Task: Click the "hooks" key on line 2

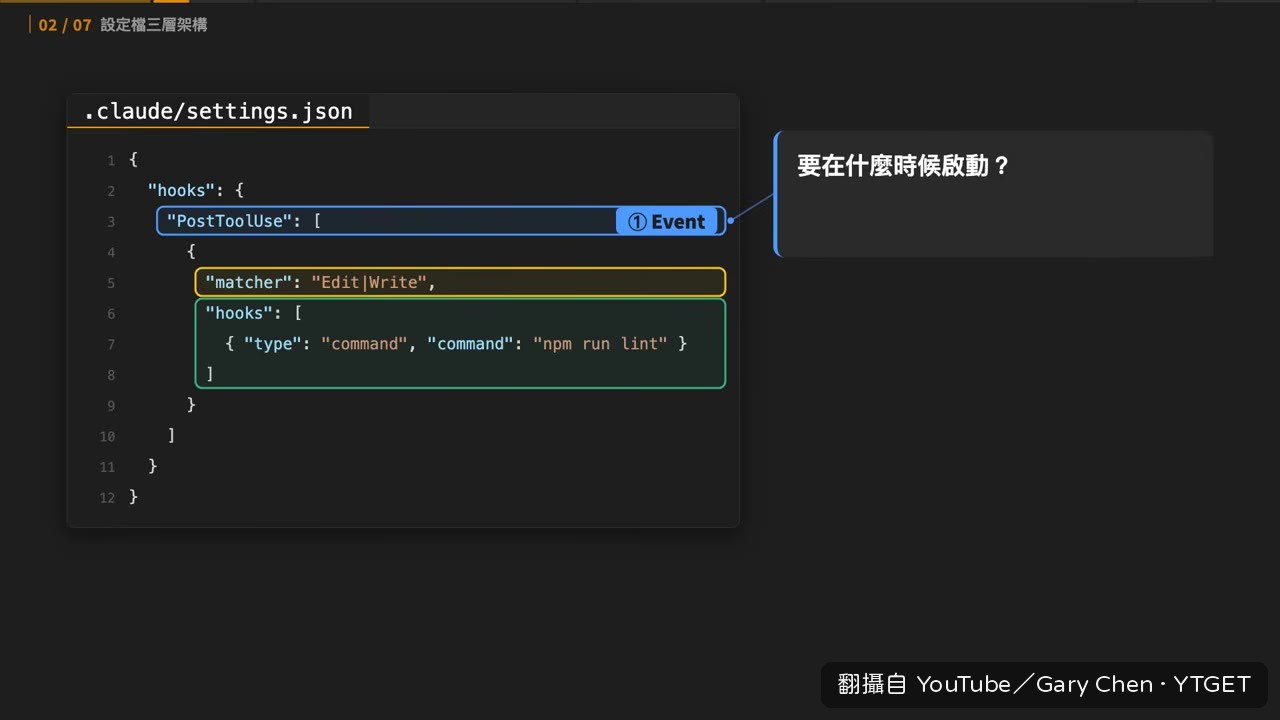Action: 181,190
